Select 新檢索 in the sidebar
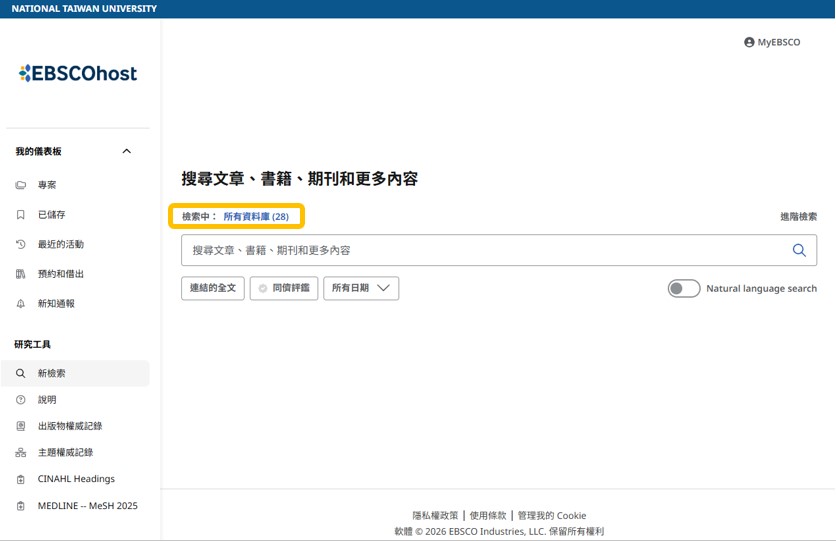The height and width of the screenshot is (541, 836). point(52,374)
